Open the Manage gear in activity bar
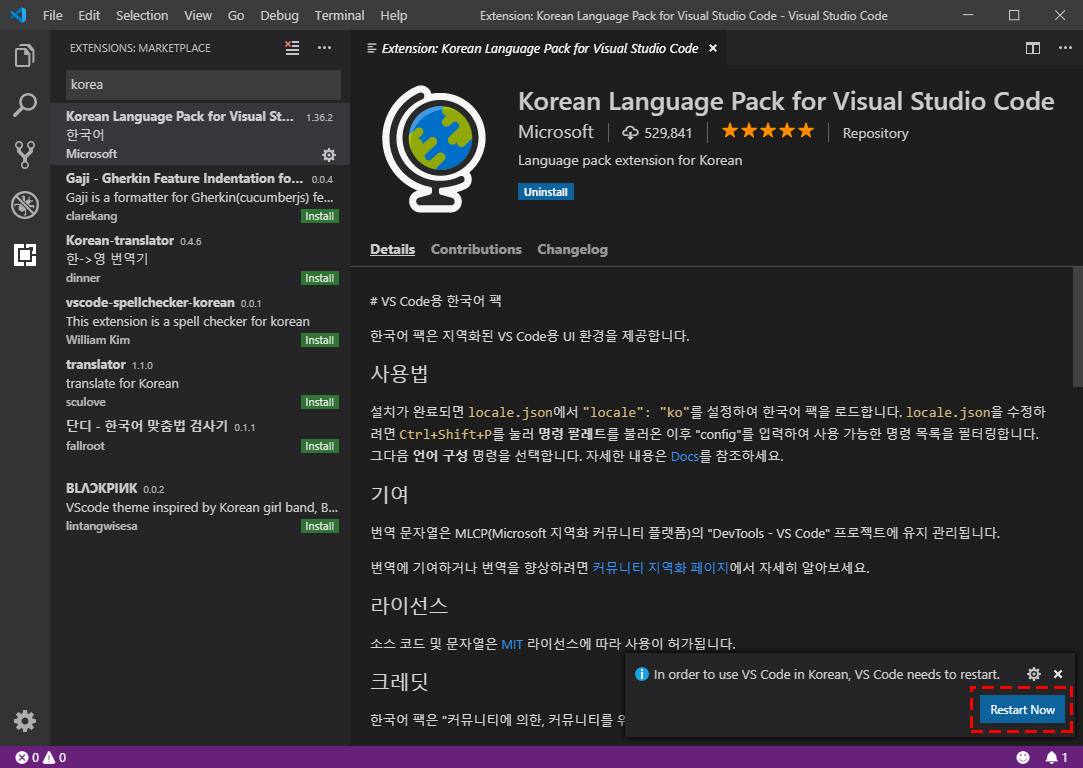 click(25, 721)
